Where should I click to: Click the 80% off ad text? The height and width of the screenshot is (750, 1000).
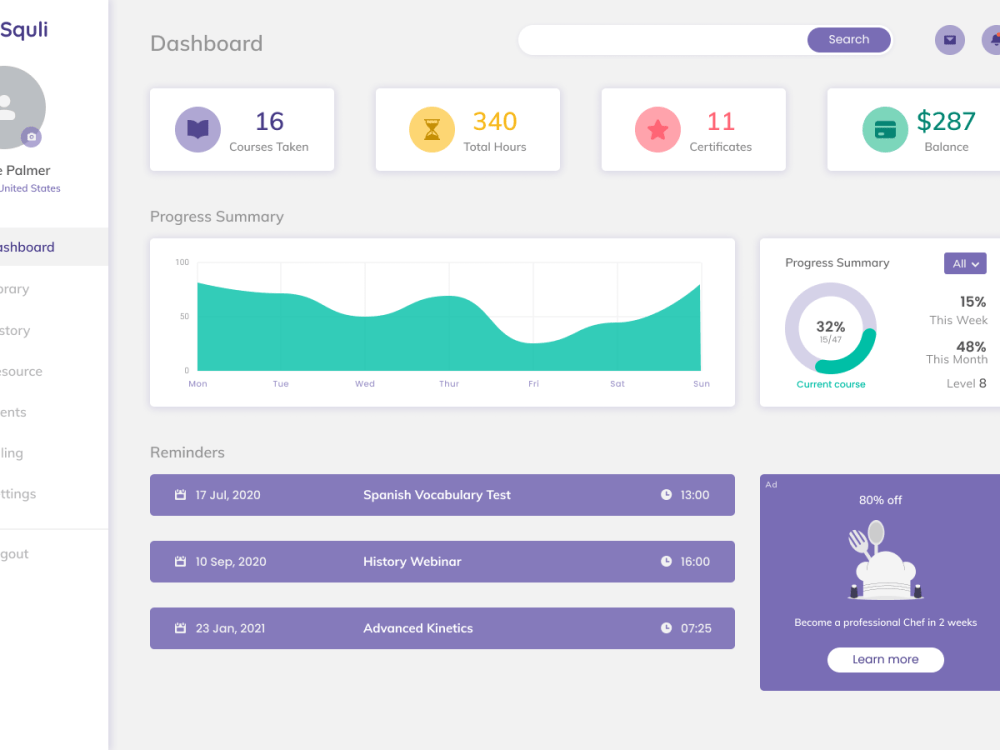(x=880, y=500)
